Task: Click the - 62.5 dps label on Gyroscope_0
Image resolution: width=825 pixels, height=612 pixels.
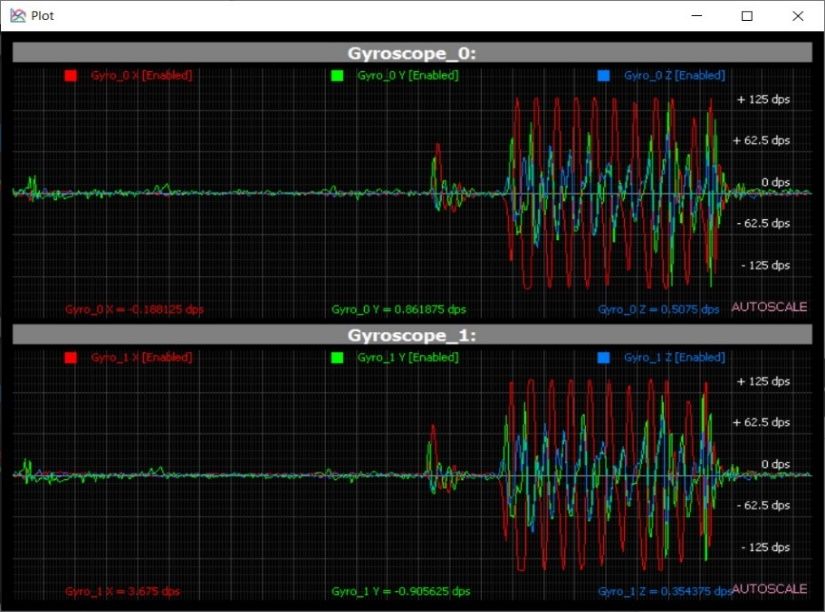Action: (x=763, y=223)
